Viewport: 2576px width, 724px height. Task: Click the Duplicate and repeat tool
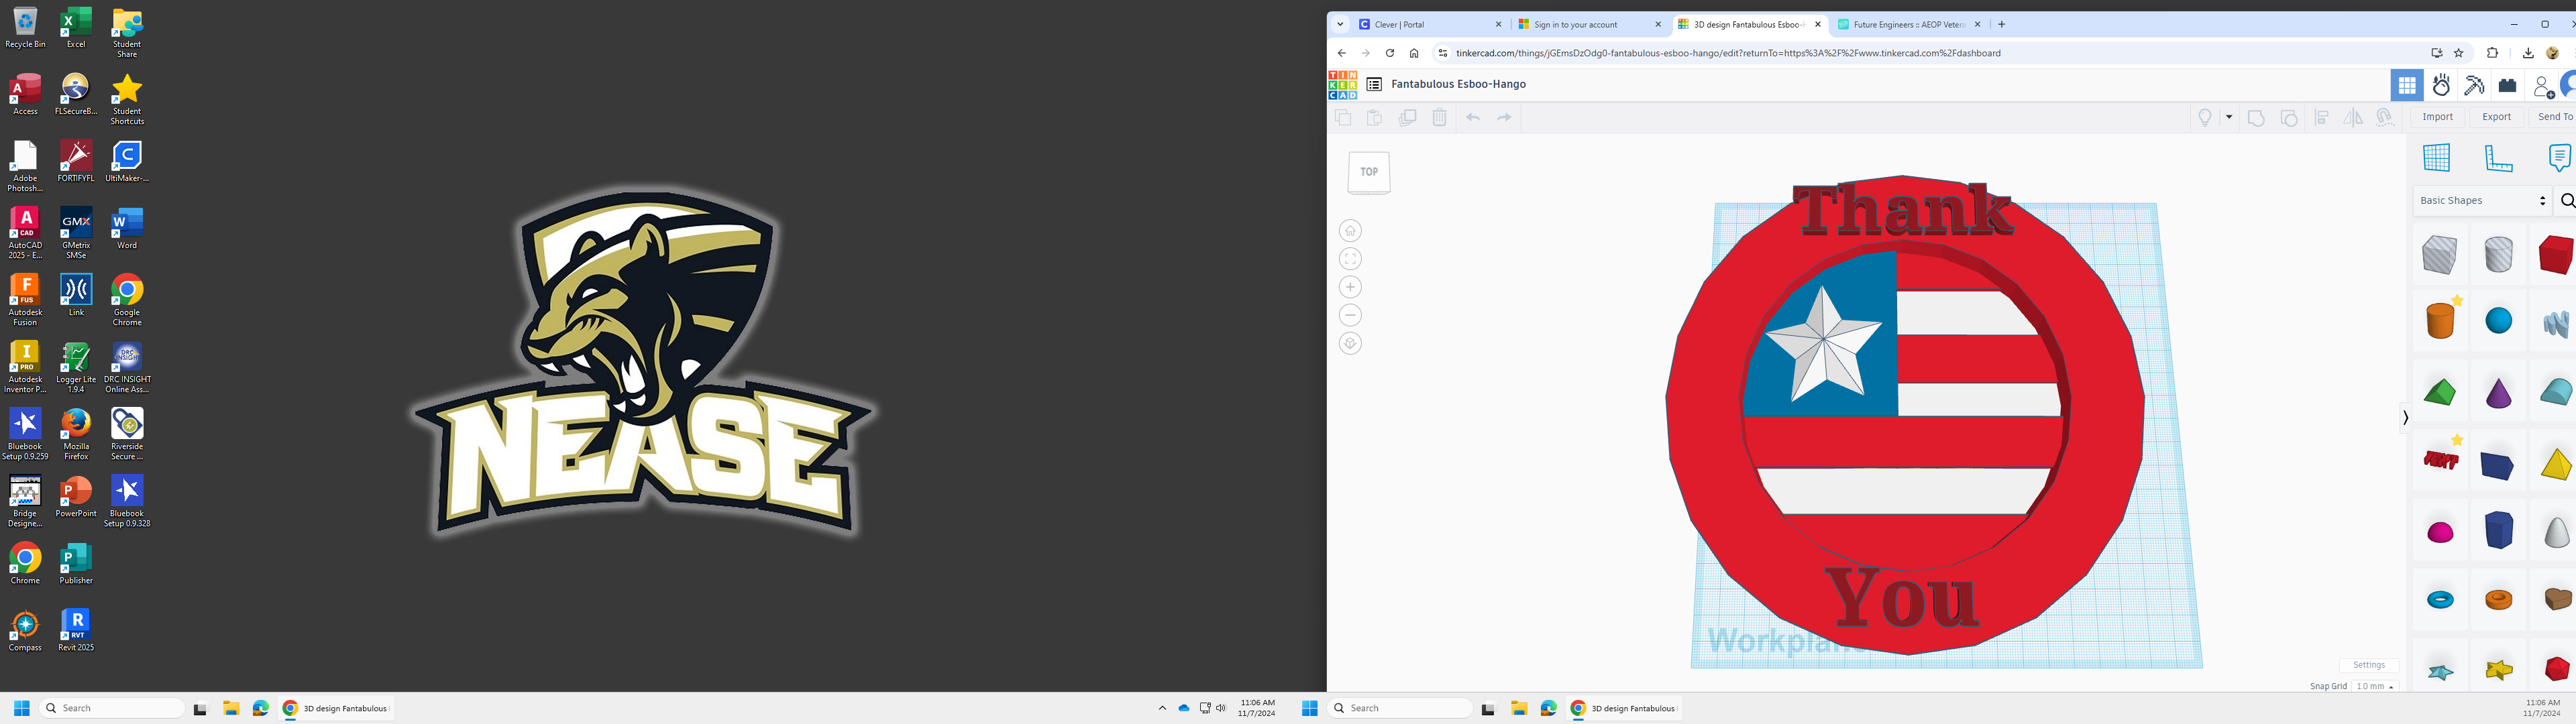(1407, 118)
